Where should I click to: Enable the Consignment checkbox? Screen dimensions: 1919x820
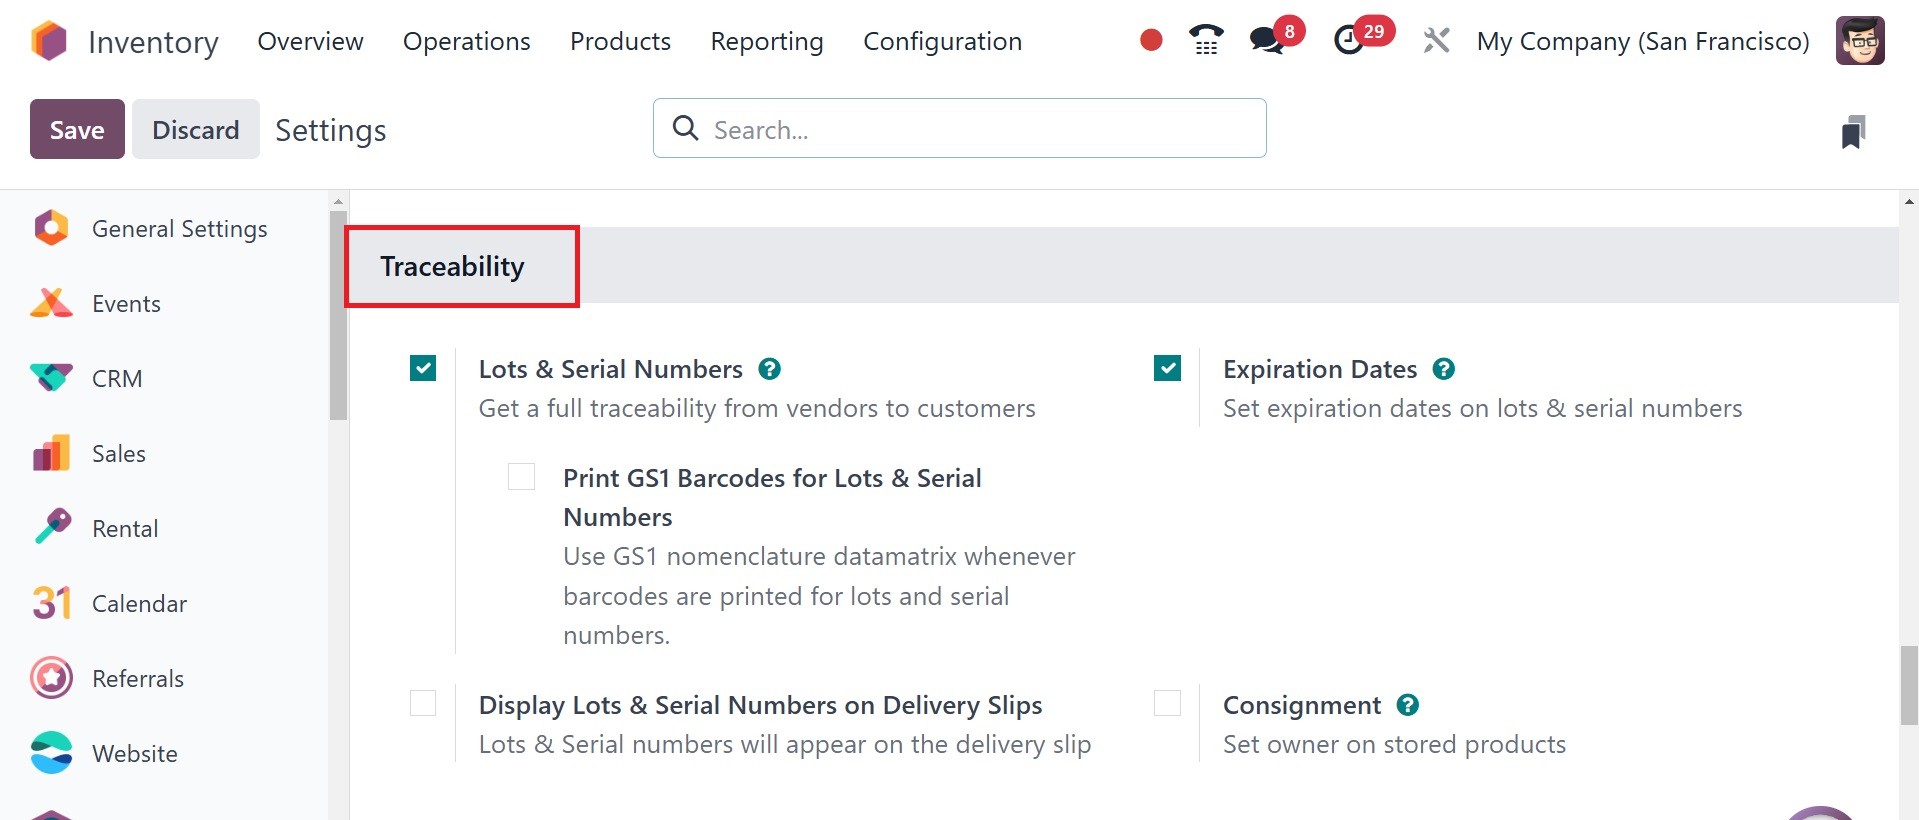1167,703
